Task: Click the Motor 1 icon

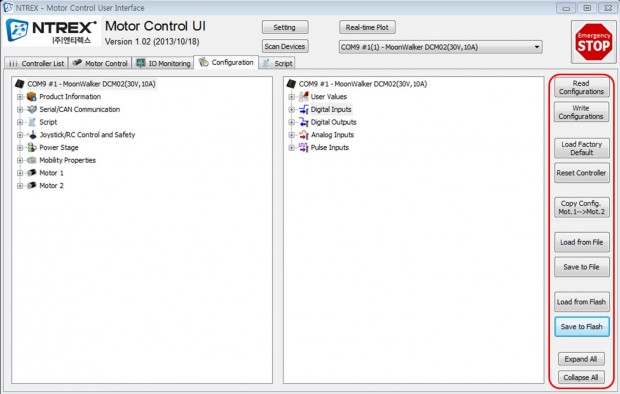Action: tap(32, 173)
